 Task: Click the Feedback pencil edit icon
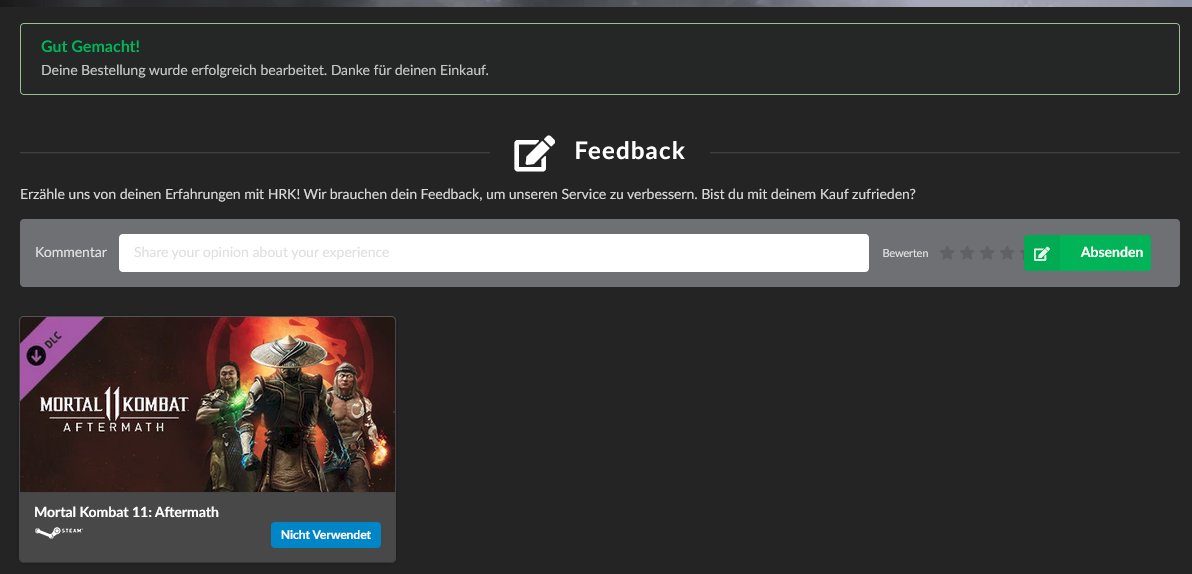coord(534,153)
